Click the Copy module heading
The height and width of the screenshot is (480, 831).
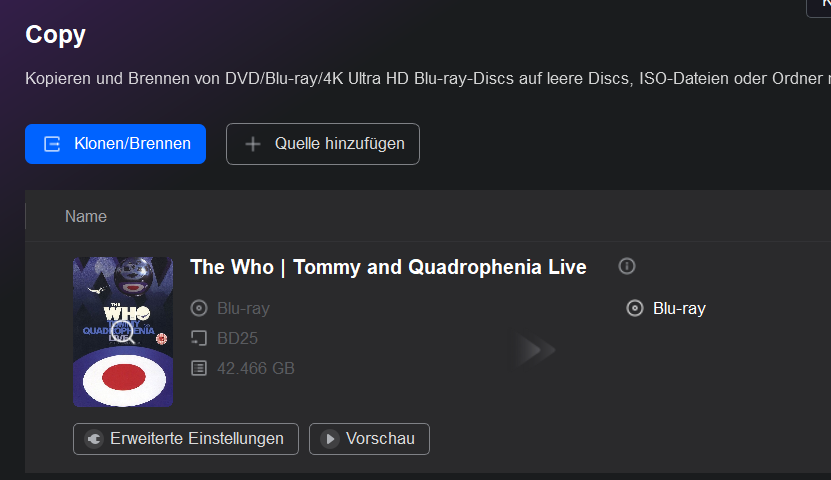tap(55, 35)
